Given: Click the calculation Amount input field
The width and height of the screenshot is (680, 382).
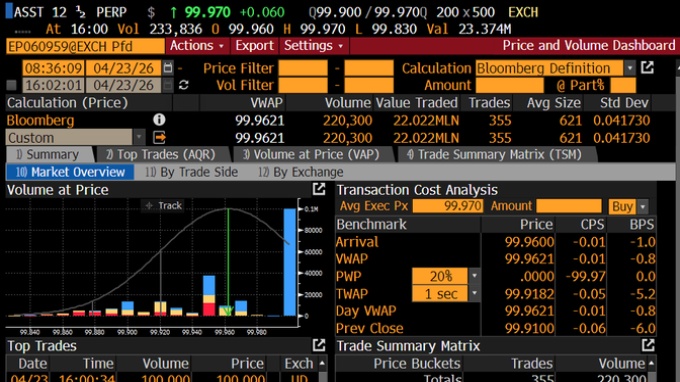Looking at the screenshot, I should coord(510,85).
